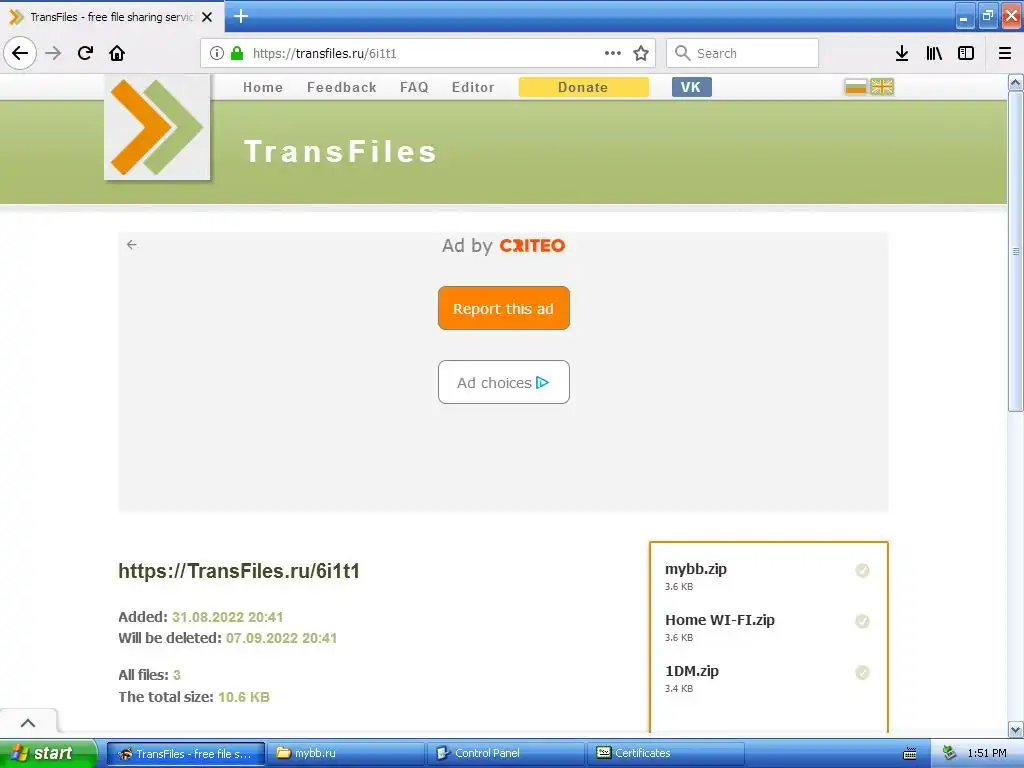This screenshot has height=768, width=1024.
Task: Click the keyboard icon in taskbar
Action: point(910,754)
